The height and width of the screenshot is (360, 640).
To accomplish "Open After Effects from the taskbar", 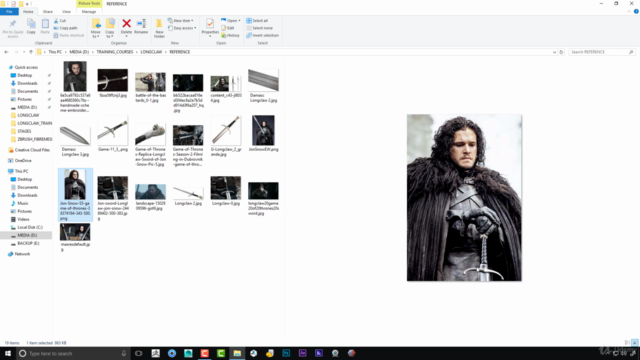I will (x=302, y=353).
